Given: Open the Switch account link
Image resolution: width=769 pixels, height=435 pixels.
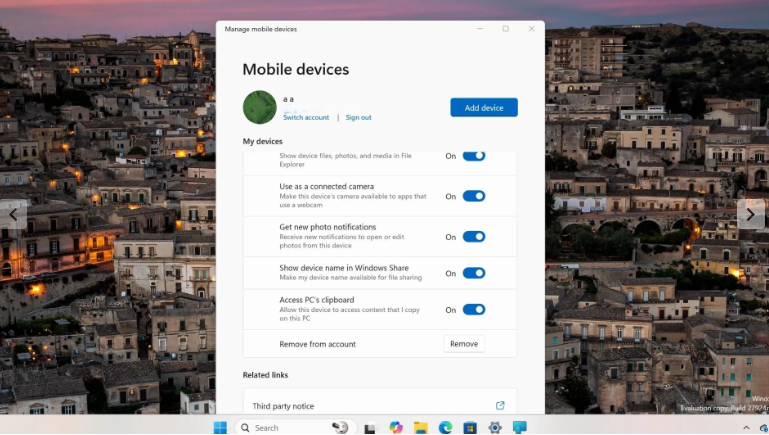Looking at the screenshot, I should (x=306, y=118).
